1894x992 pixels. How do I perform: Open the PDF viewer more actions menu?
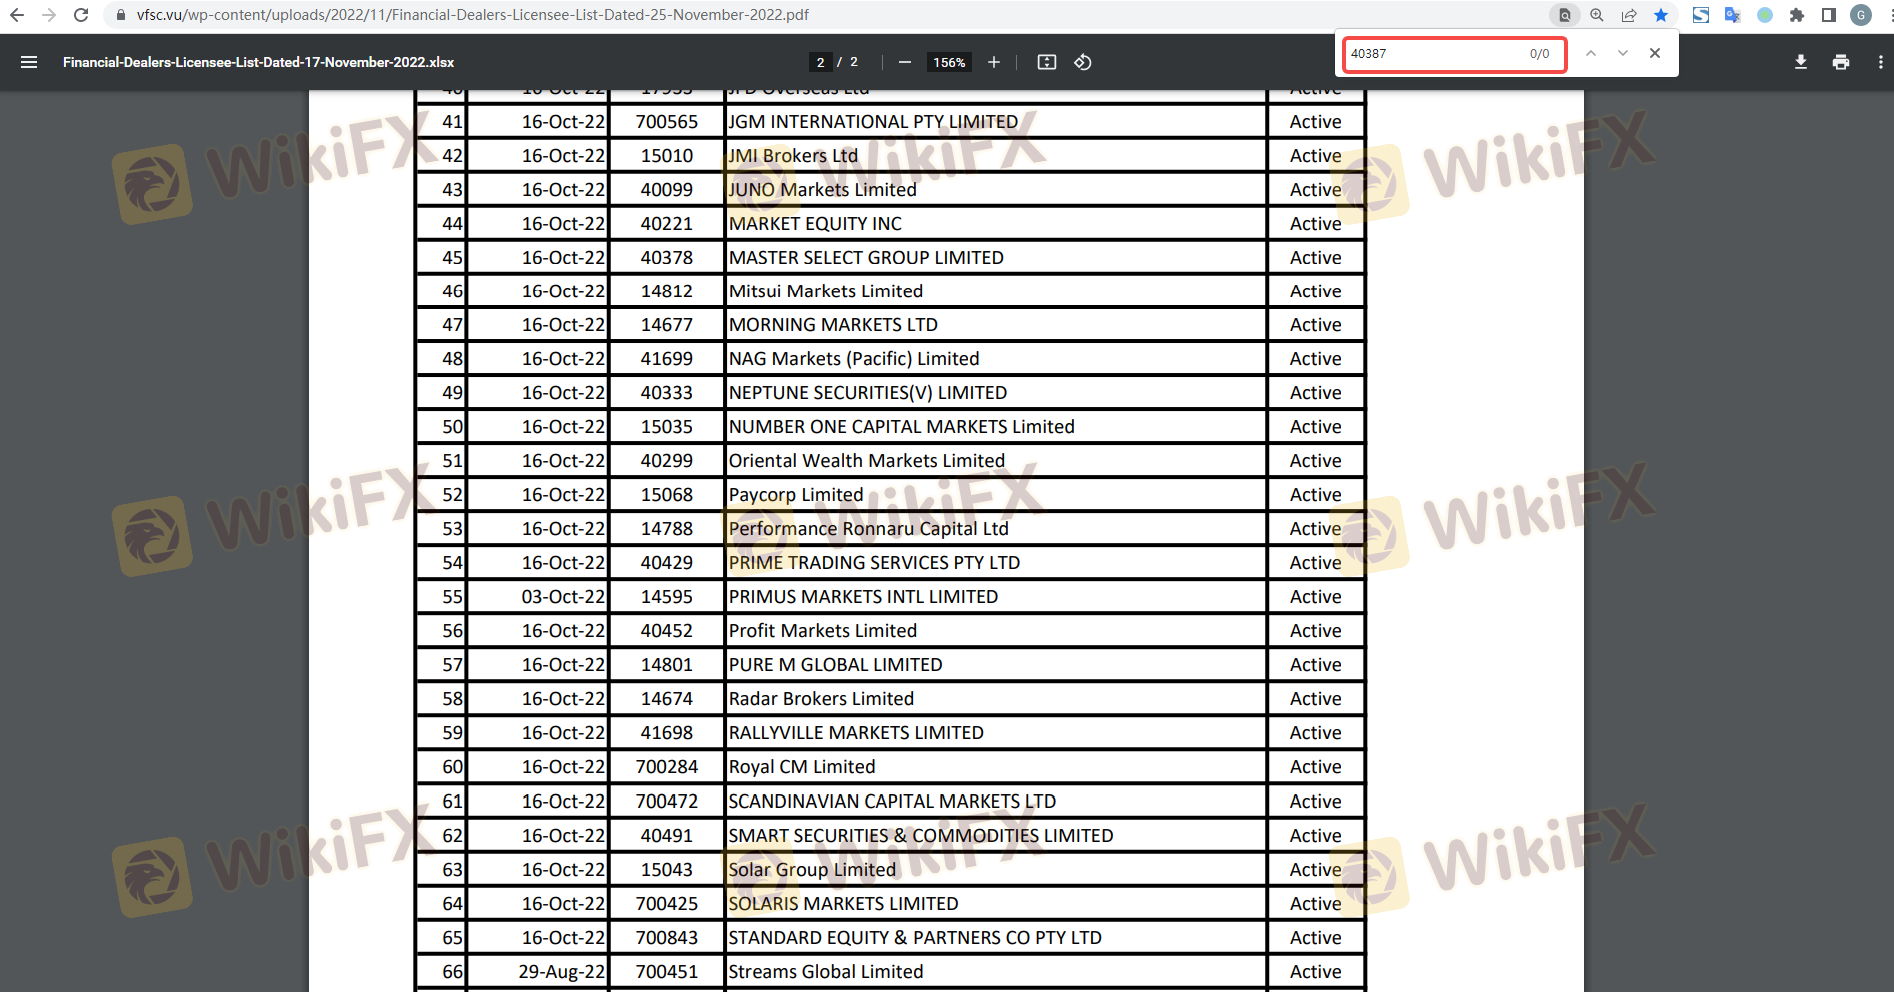(1880, 62)
